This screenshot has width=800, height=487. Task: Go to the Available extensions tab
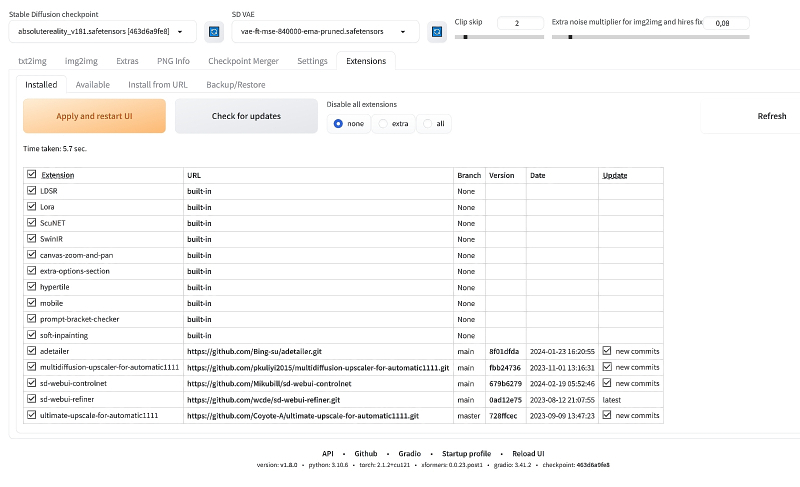click(92, 85)
